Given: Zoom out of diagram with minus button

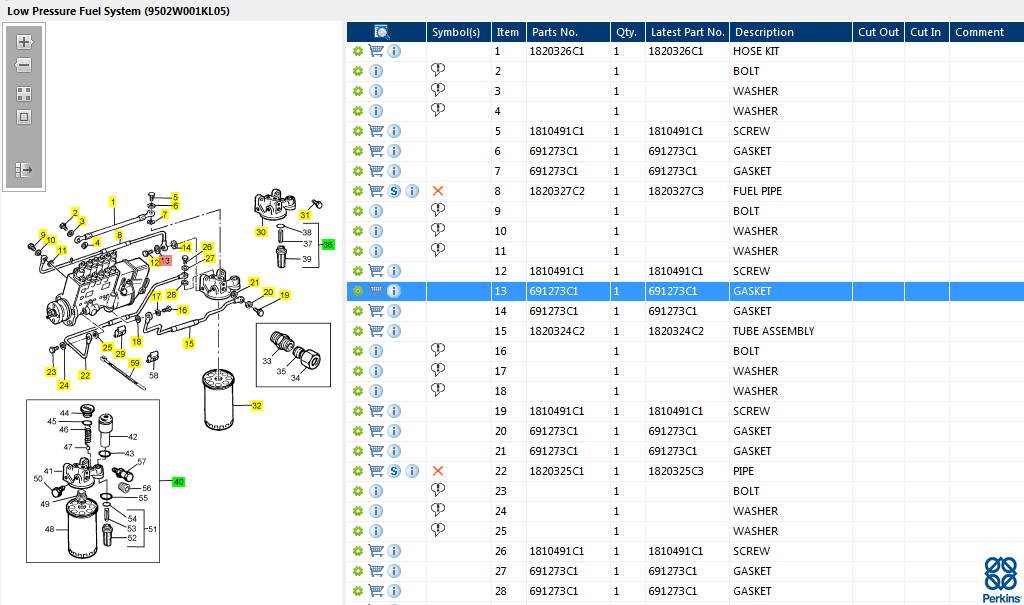Looking at the screenshot, I should 24,65.
